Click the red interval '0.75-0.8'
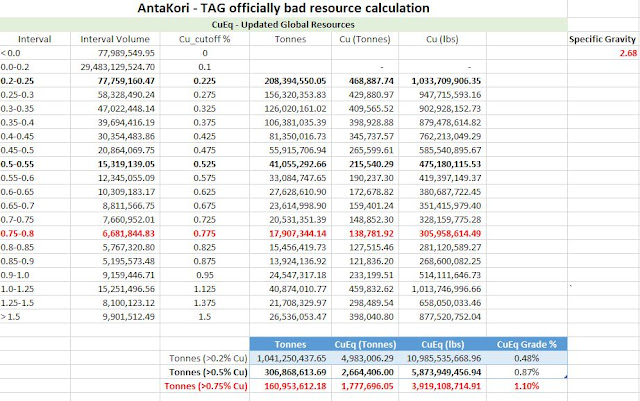640x401 pixels. tap(17, 234)
